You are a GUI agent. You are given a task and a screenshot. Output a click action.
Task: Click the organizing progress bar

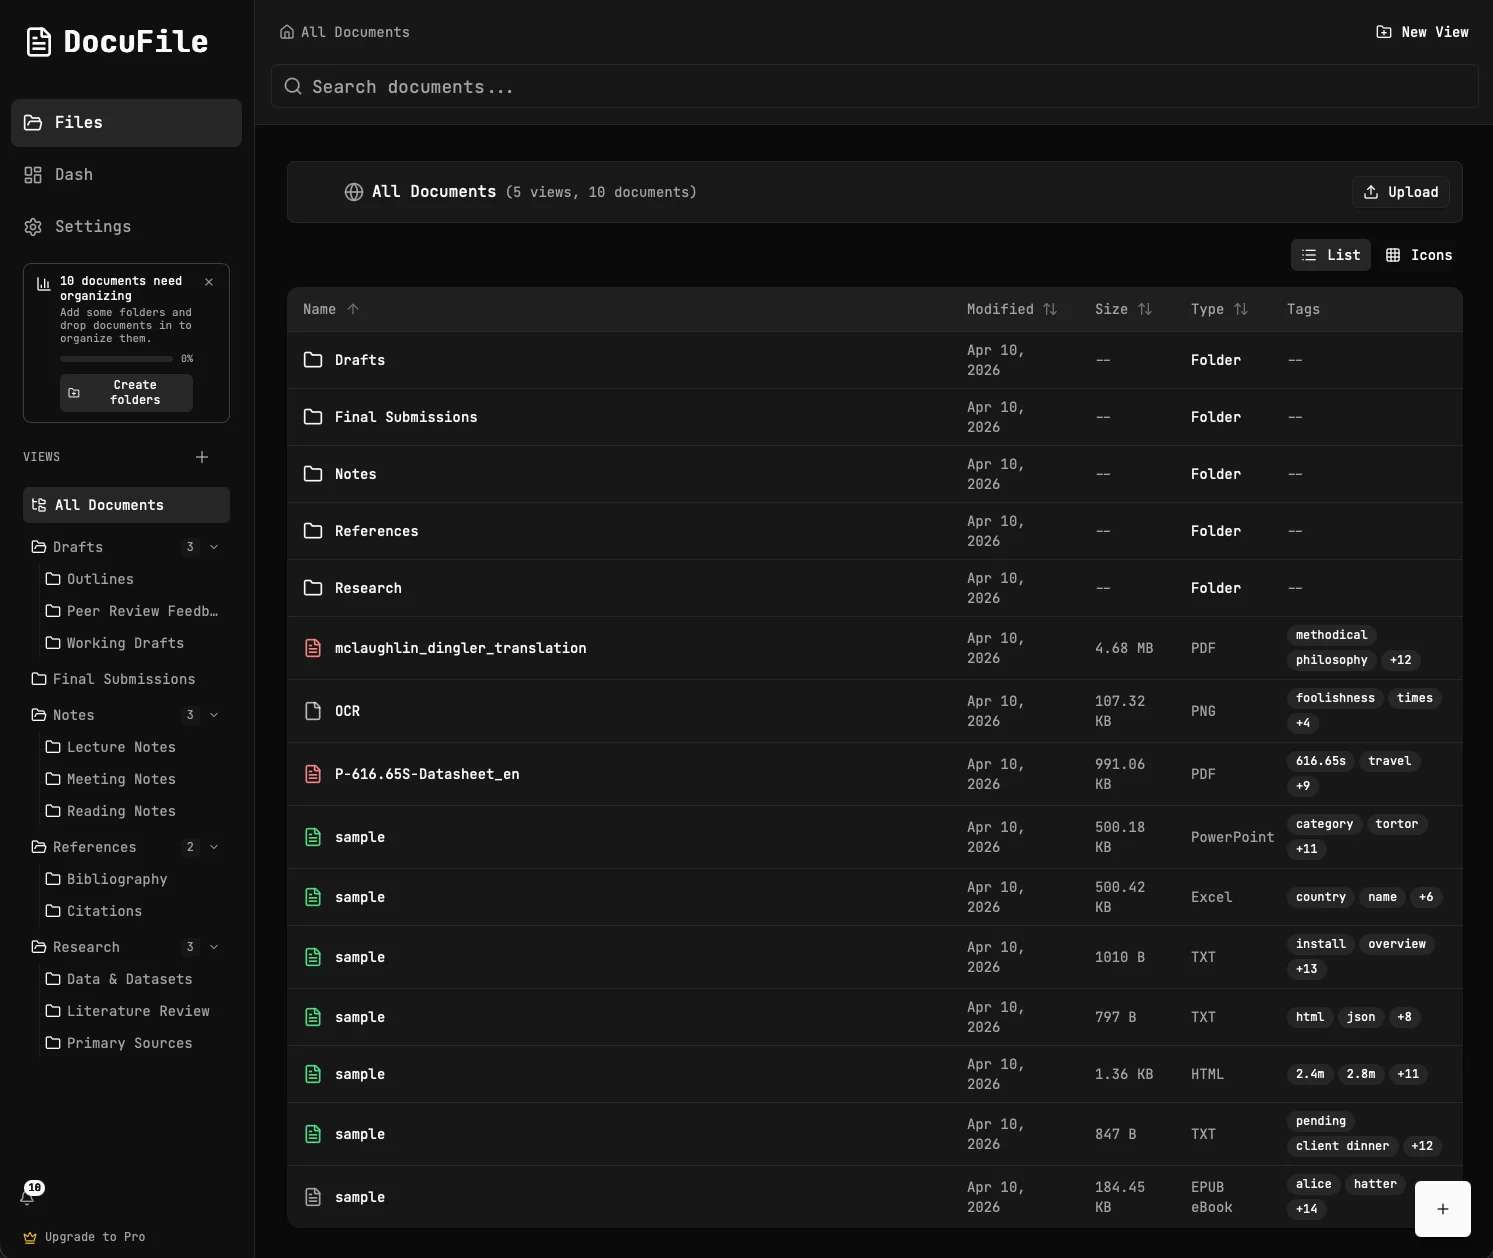[x=116, y=359]
